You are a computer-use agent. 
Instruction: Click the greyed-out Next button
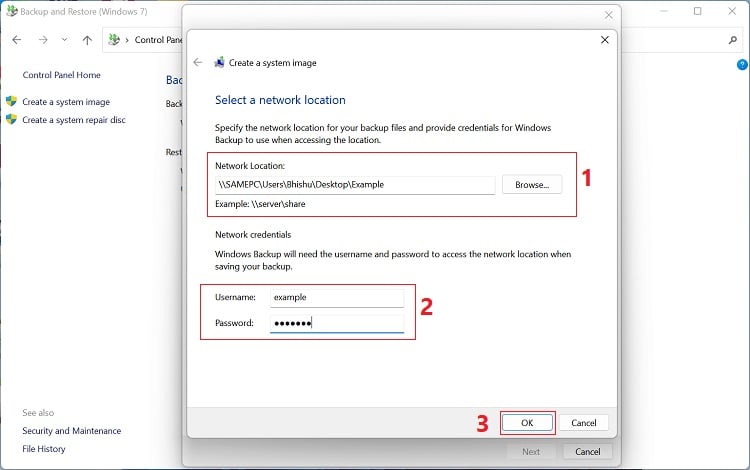(x=531, y=451)
